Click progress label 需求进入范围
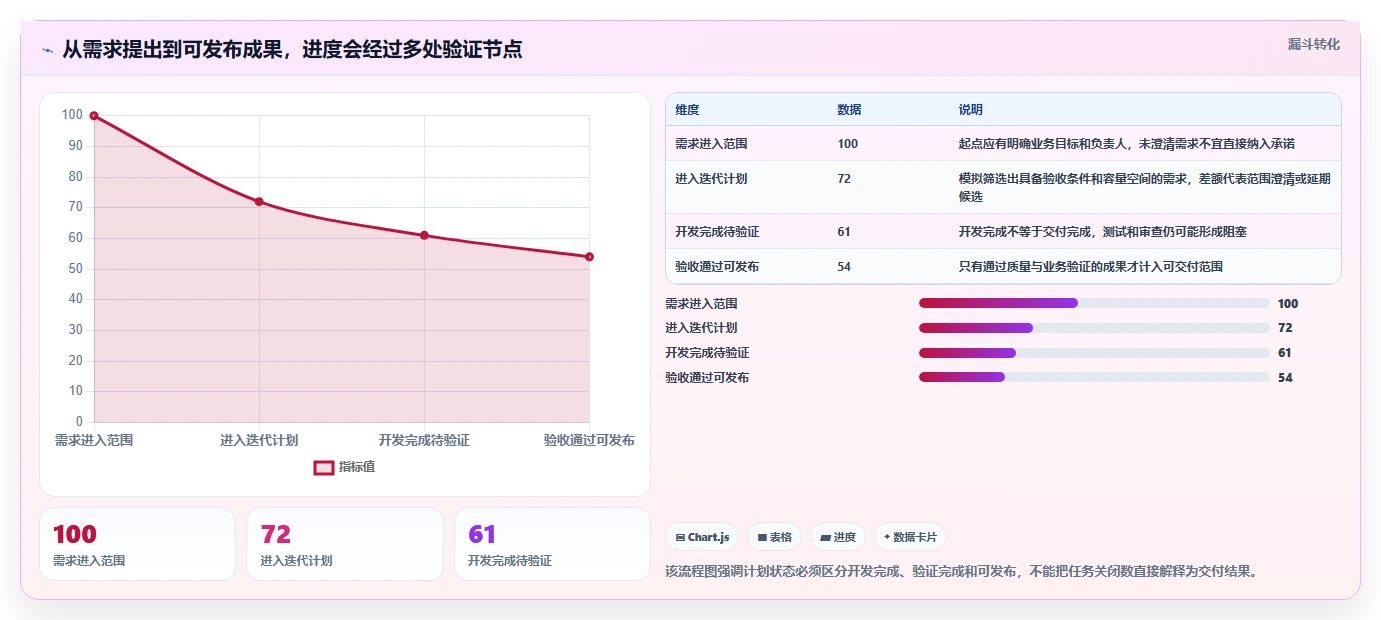 click(701, 303)
